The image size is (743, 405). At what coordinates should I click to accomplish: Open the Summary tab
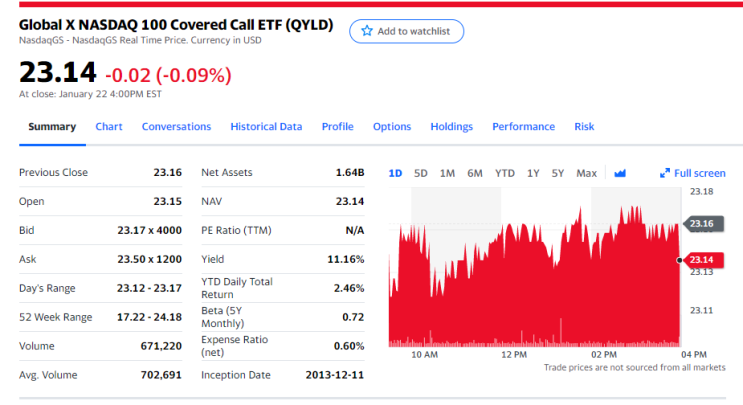[52, 126]
